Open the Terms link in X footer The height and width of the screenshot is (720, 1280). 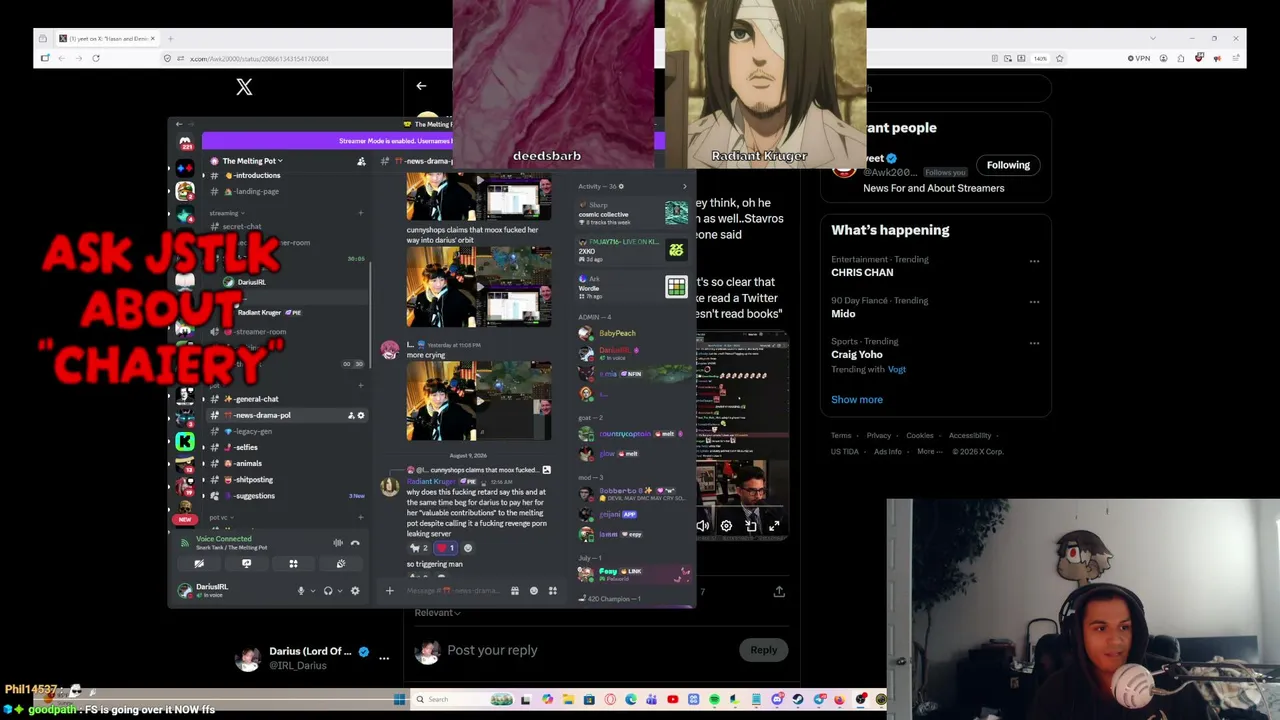(841, 435)
